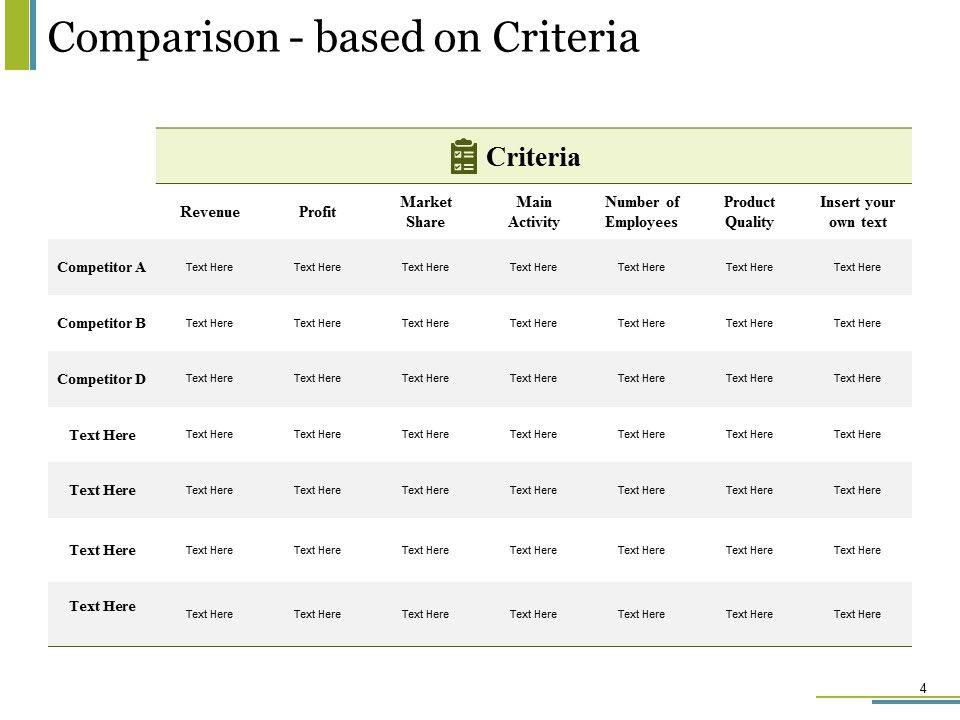
Task: Click the Product Quality column header
Action: pyautogui.click(x=749, y=212)
